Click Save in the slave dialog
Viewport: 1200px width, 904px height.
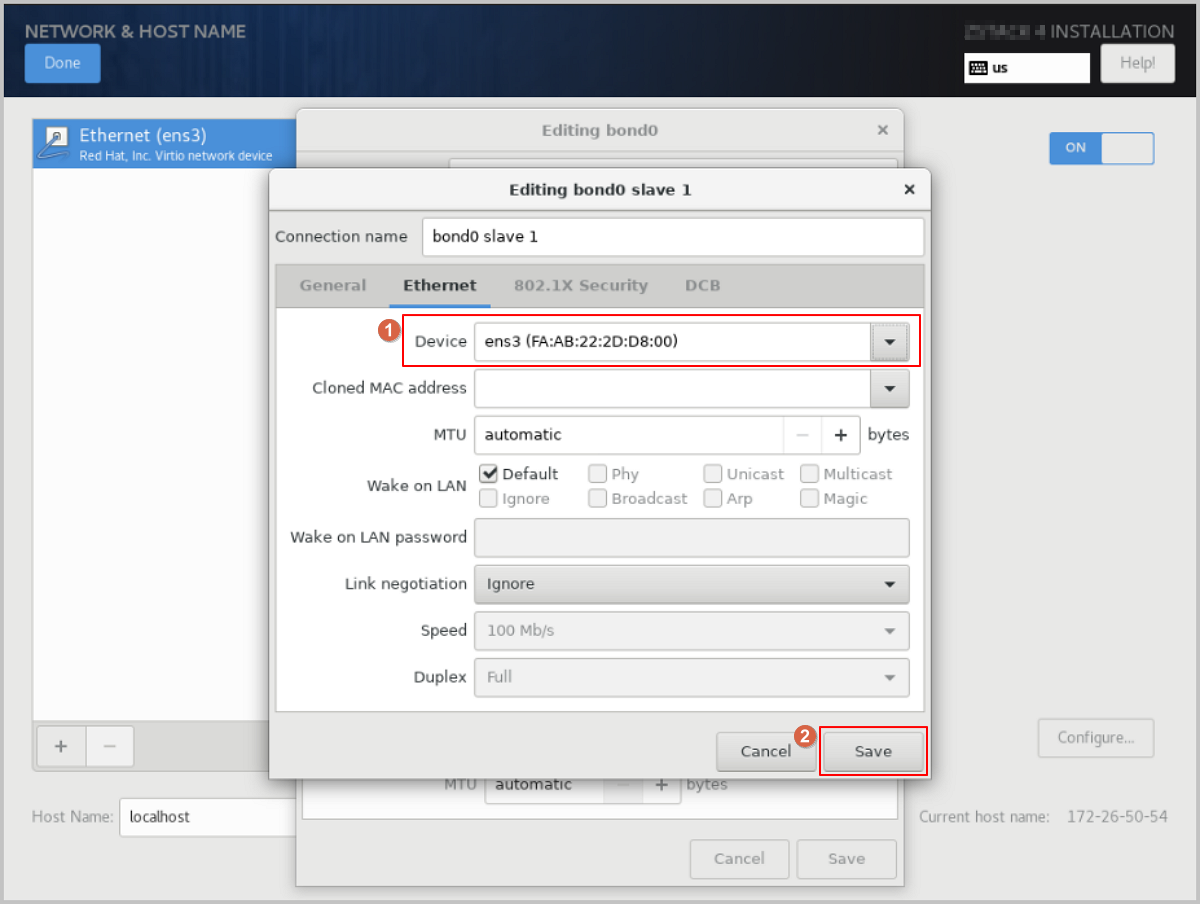click(872, 751)
